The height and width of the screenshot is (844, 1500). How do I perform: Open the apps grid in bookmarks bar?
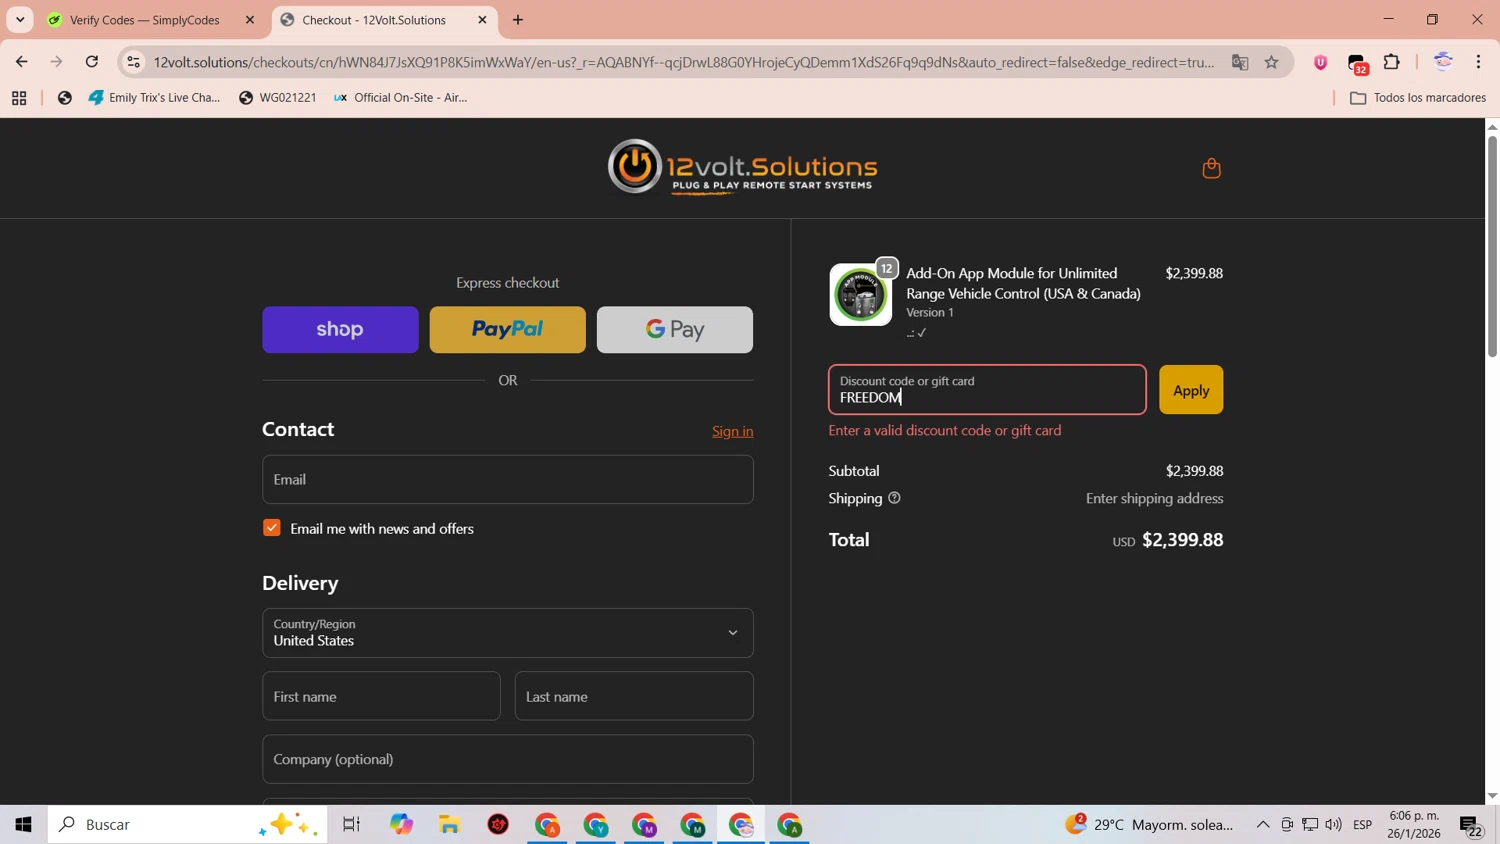pos(19,98)
